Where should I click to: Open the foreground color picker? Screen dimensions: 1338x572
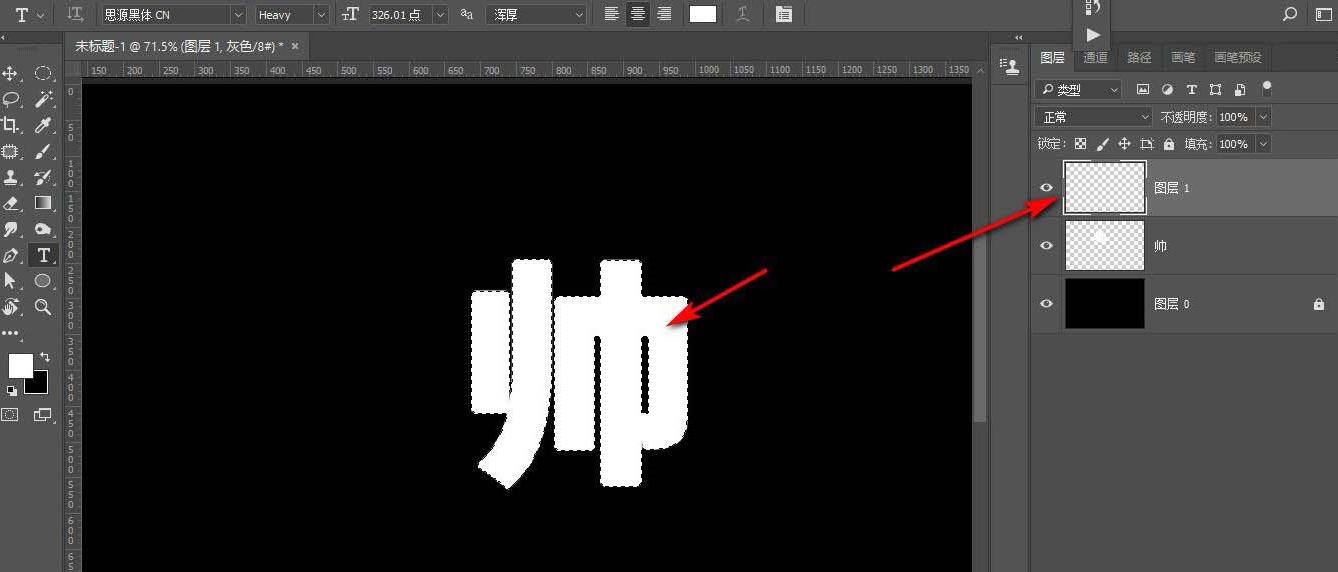pos(20,366)
